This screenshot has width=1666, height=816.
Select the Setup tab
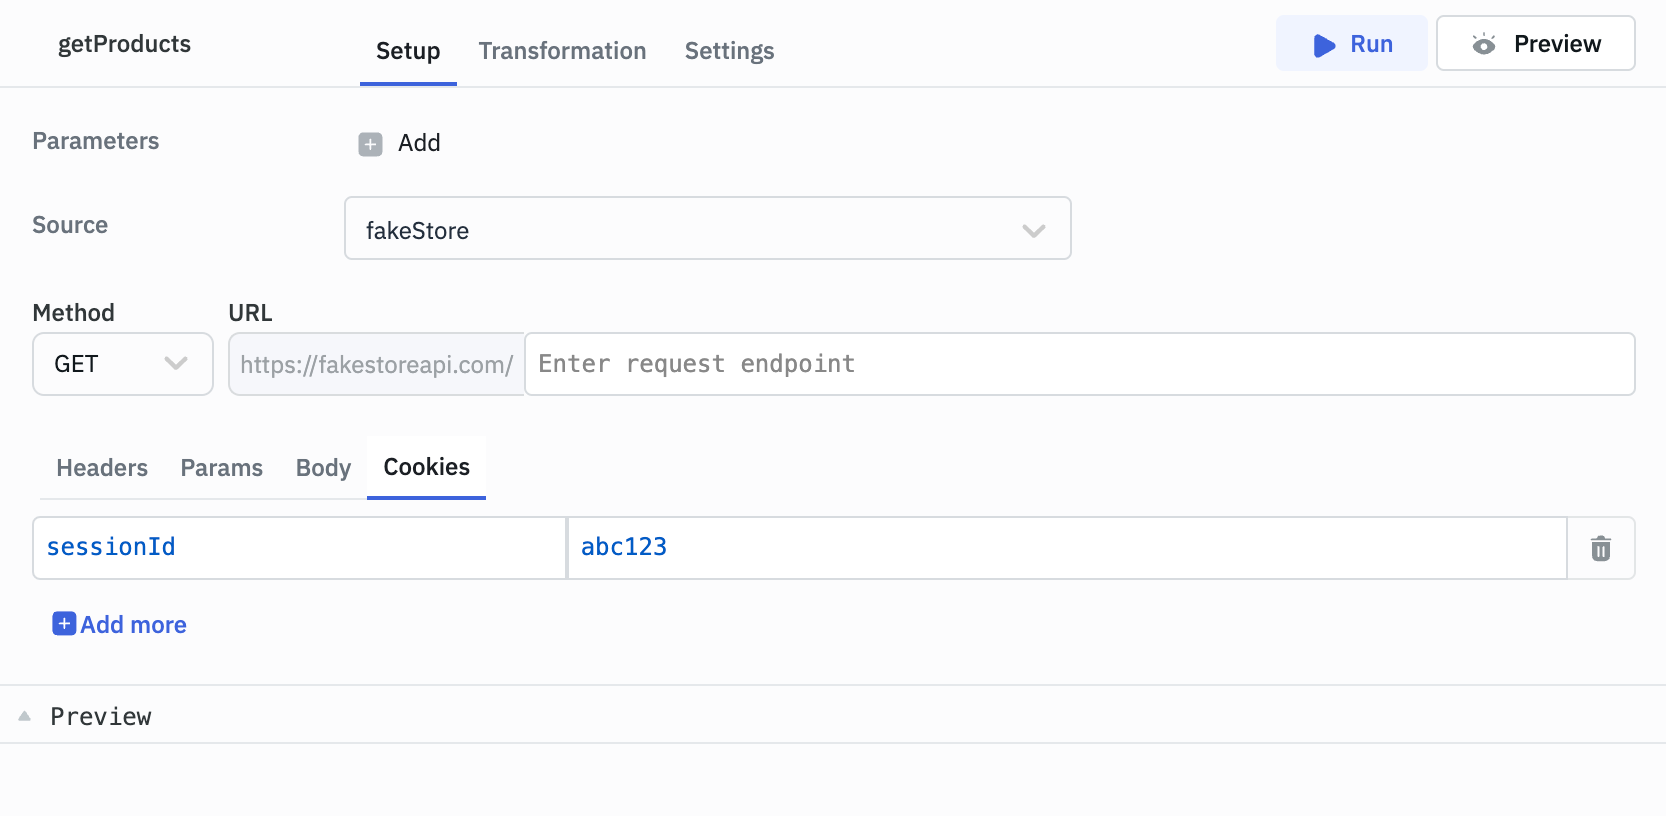(408, 51)
